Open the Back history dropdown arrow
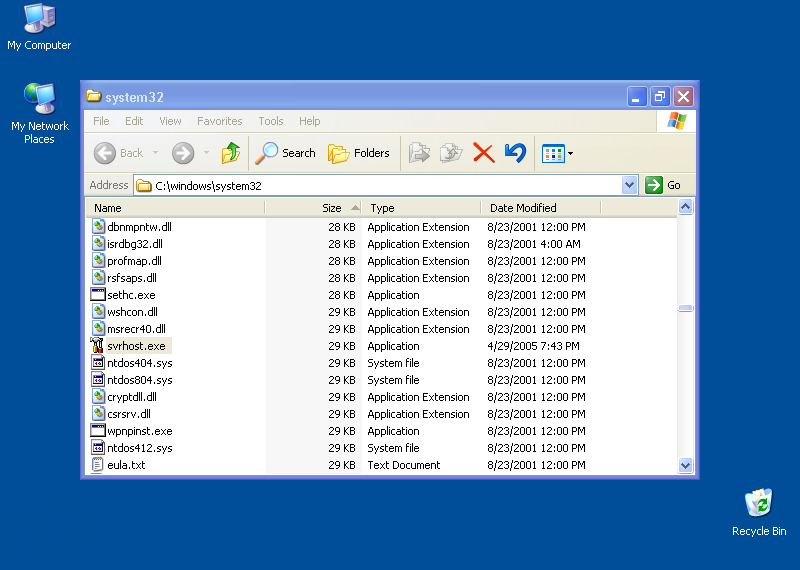800x570 pixels. coord(156,153)
